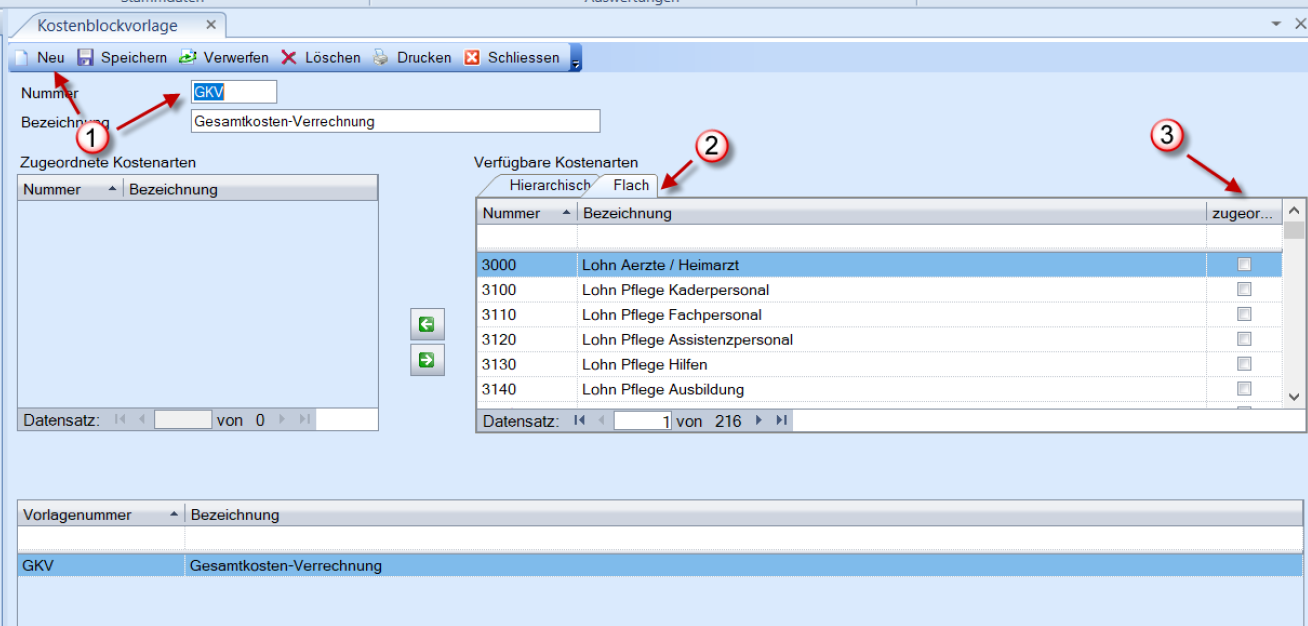This screenshot has width=1308, height=626.
Task: Discard changes with the Verwerfen icon
Action: (x=187, y=58)
